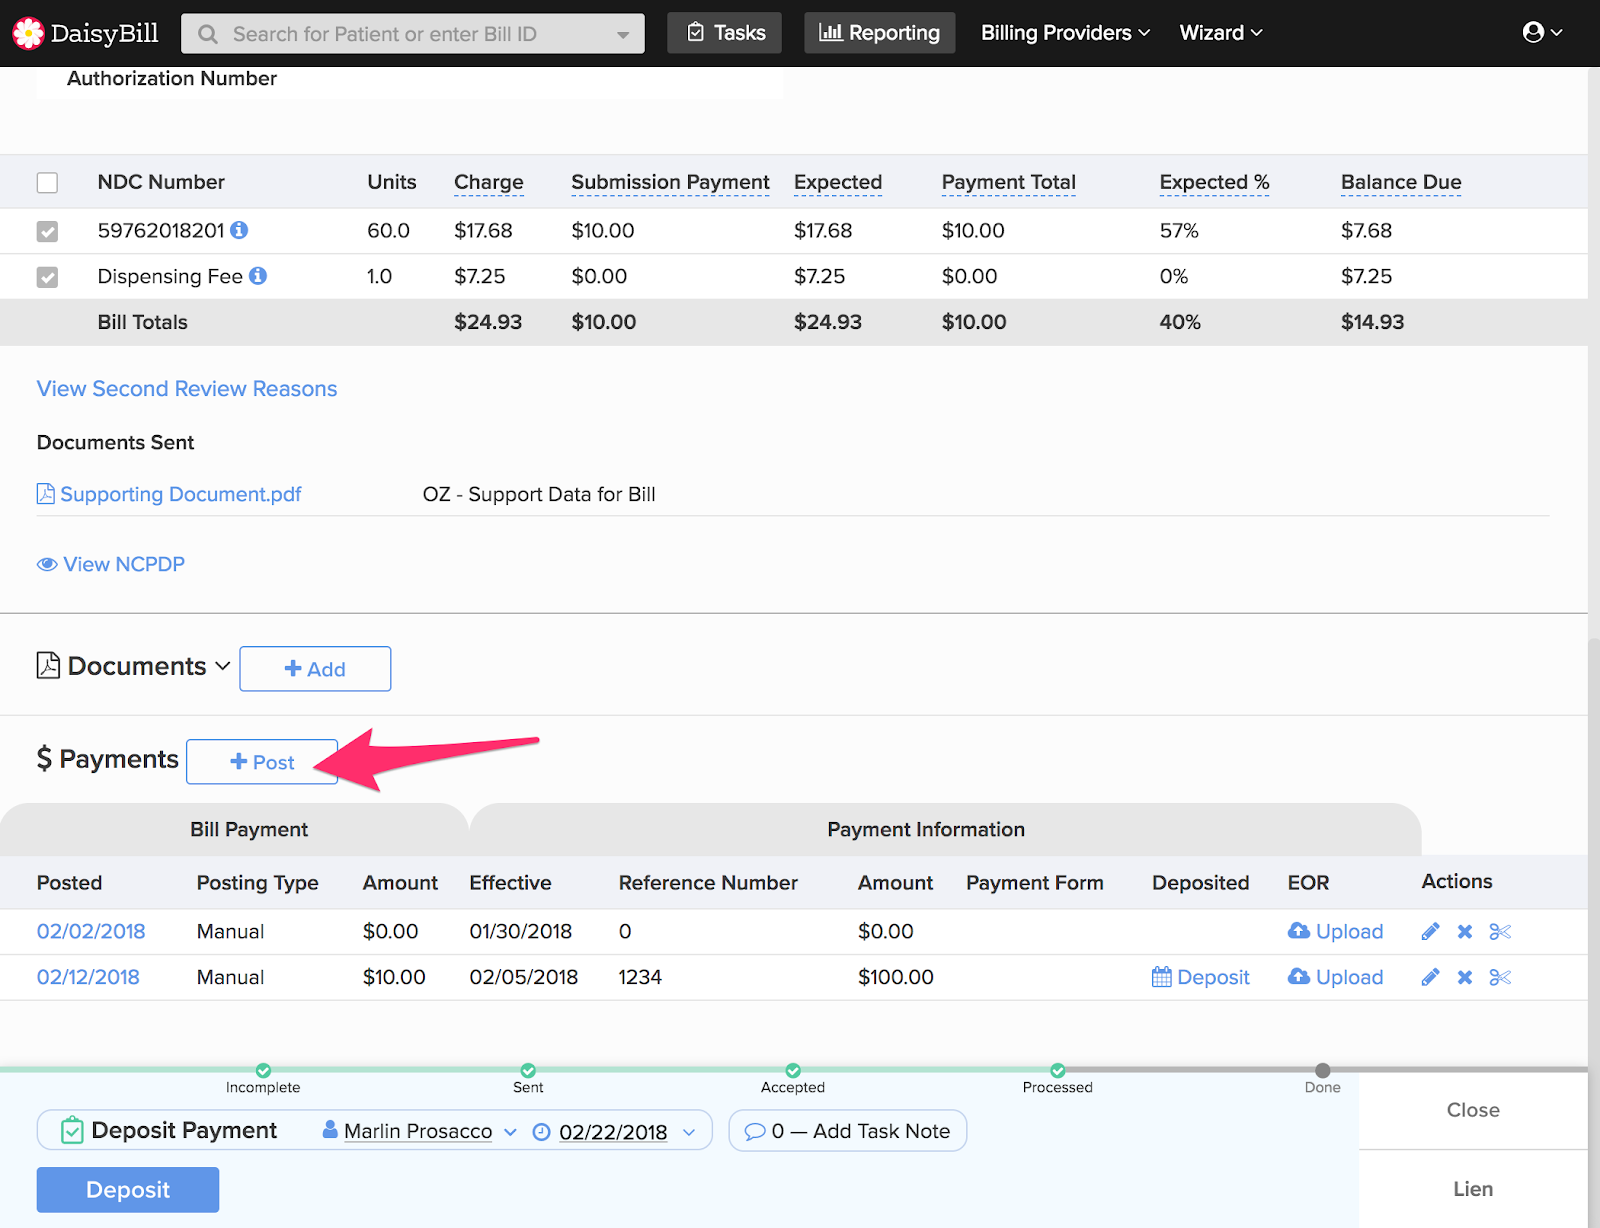Click info icon beside NDC 59762018201
Viewport: 1600px width, 1228px height.
(x=239, y=230)
